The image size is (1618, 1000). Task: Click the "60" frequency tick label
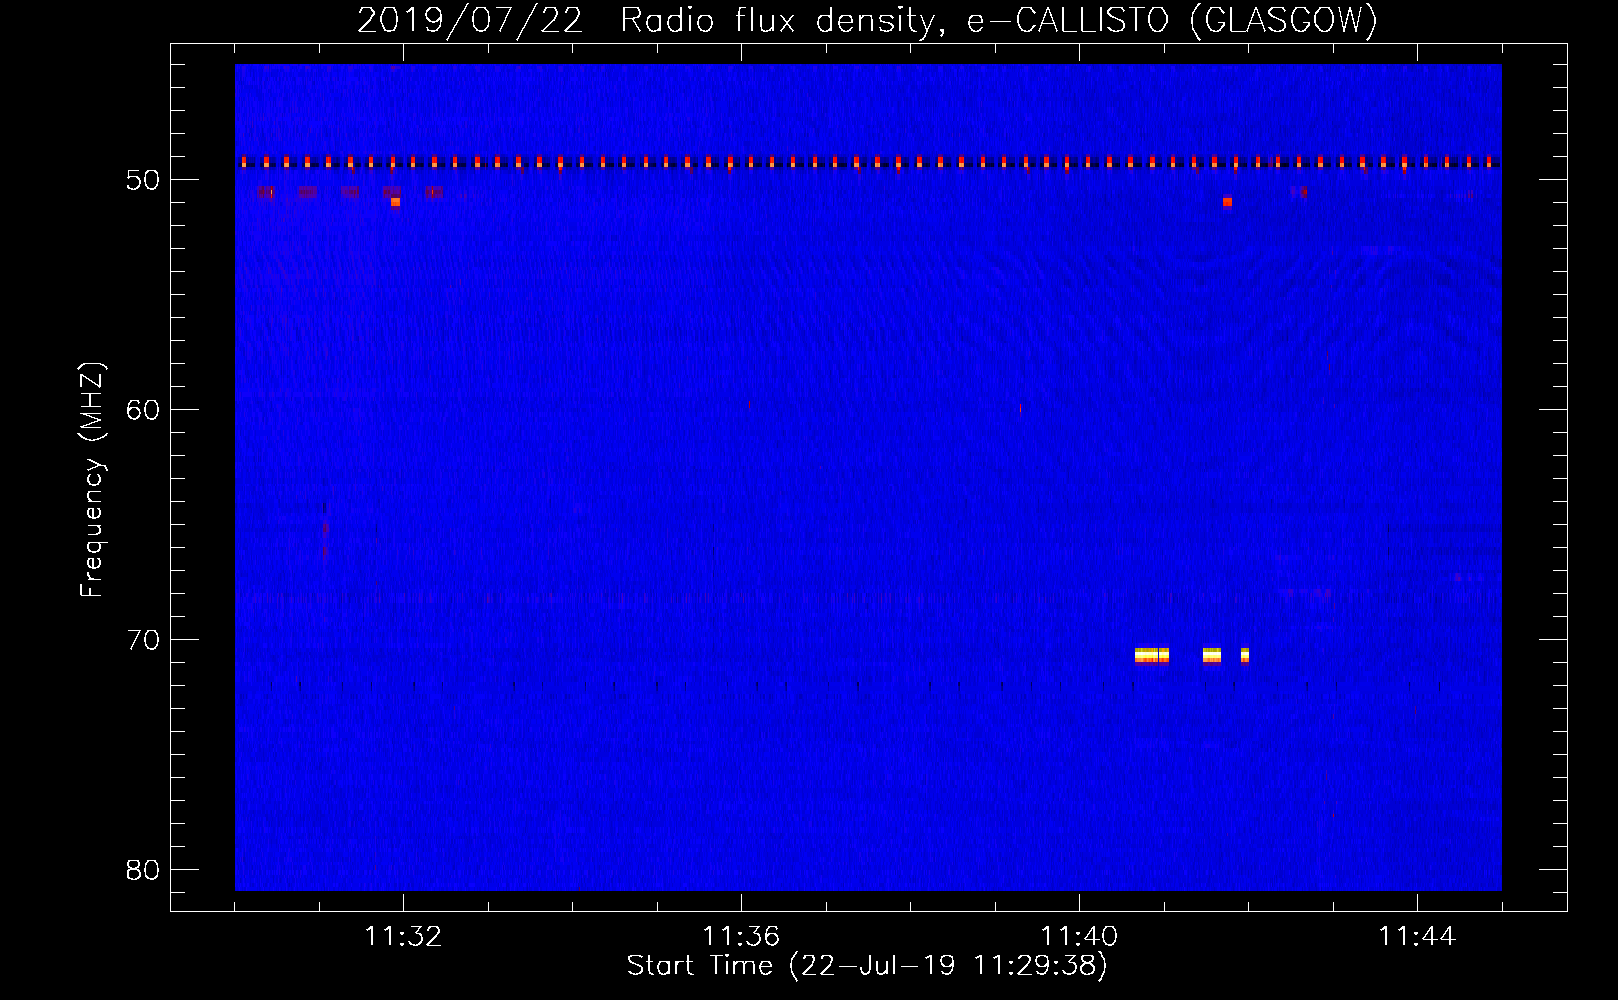[143, 410]
